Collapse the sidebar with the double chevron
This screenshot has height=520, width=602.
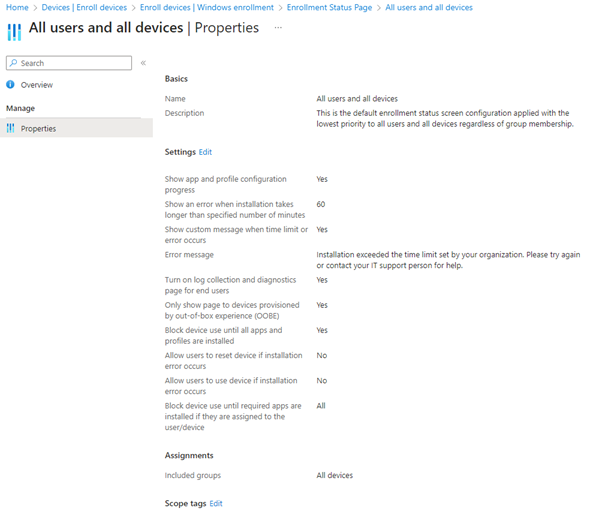click(143, 63)
